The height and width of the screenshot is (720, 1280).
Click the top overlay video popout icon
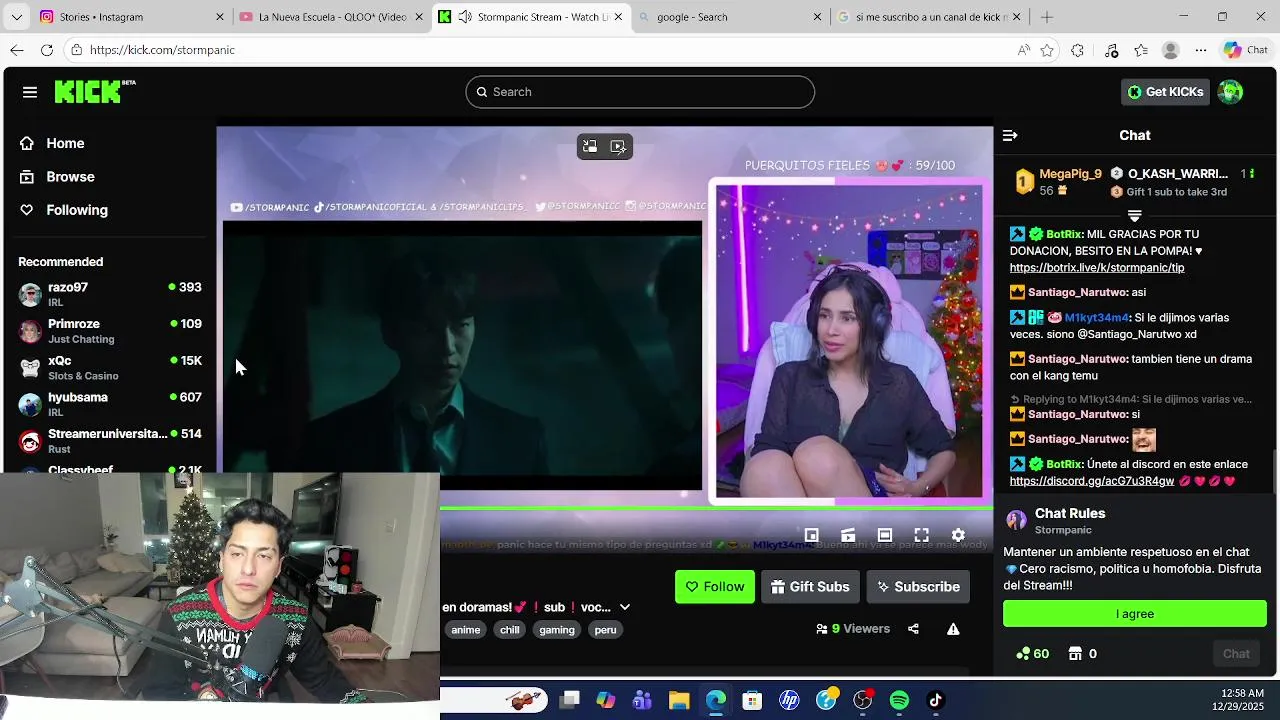pyautogui.click(x=619, y=146)
